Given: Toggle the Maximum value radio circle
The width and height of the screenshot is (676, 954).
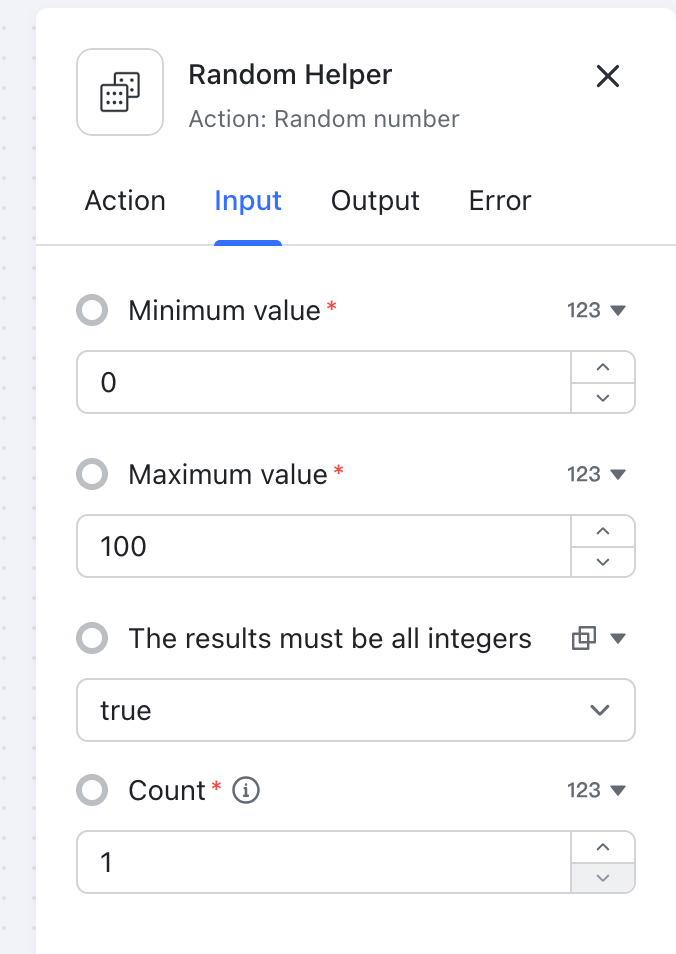Looking at the screenshot, I should point(92,474).
